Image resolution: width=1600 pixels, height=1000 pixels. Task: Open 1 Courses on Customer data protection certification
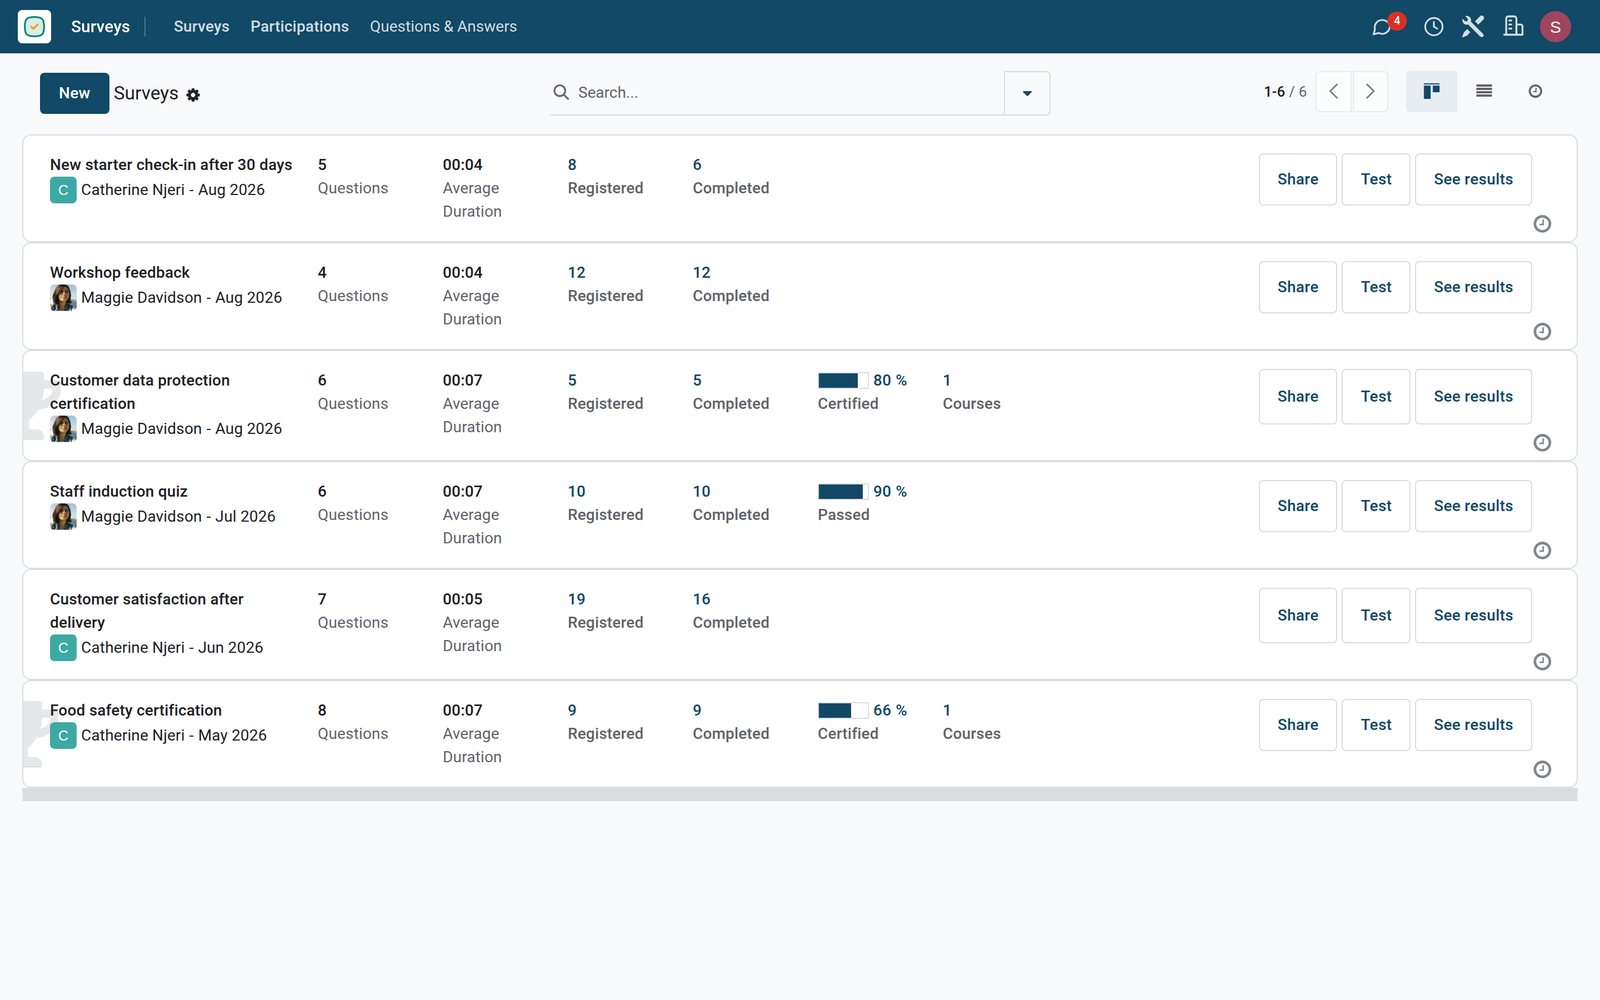tap(971, 392)
